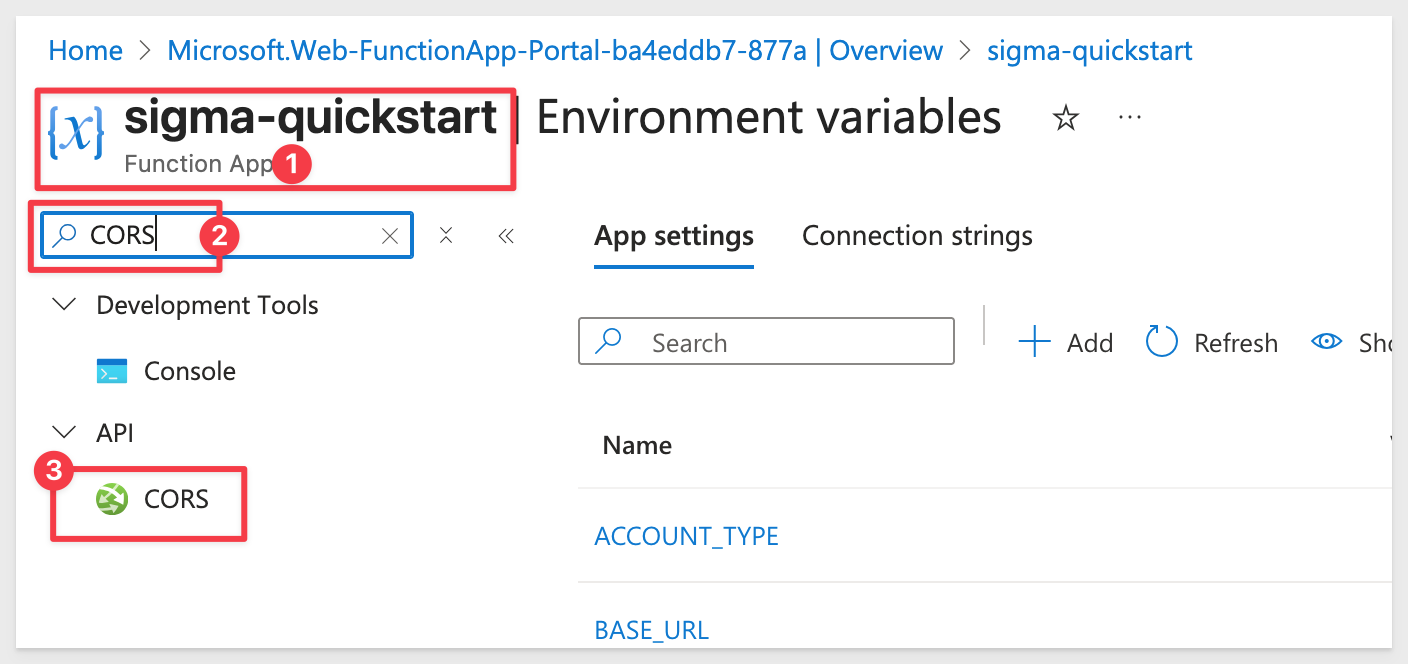The height and width of the screenshot is (664, 1408).
Task: Click the environment variables {x} icon
Action: 76,130
